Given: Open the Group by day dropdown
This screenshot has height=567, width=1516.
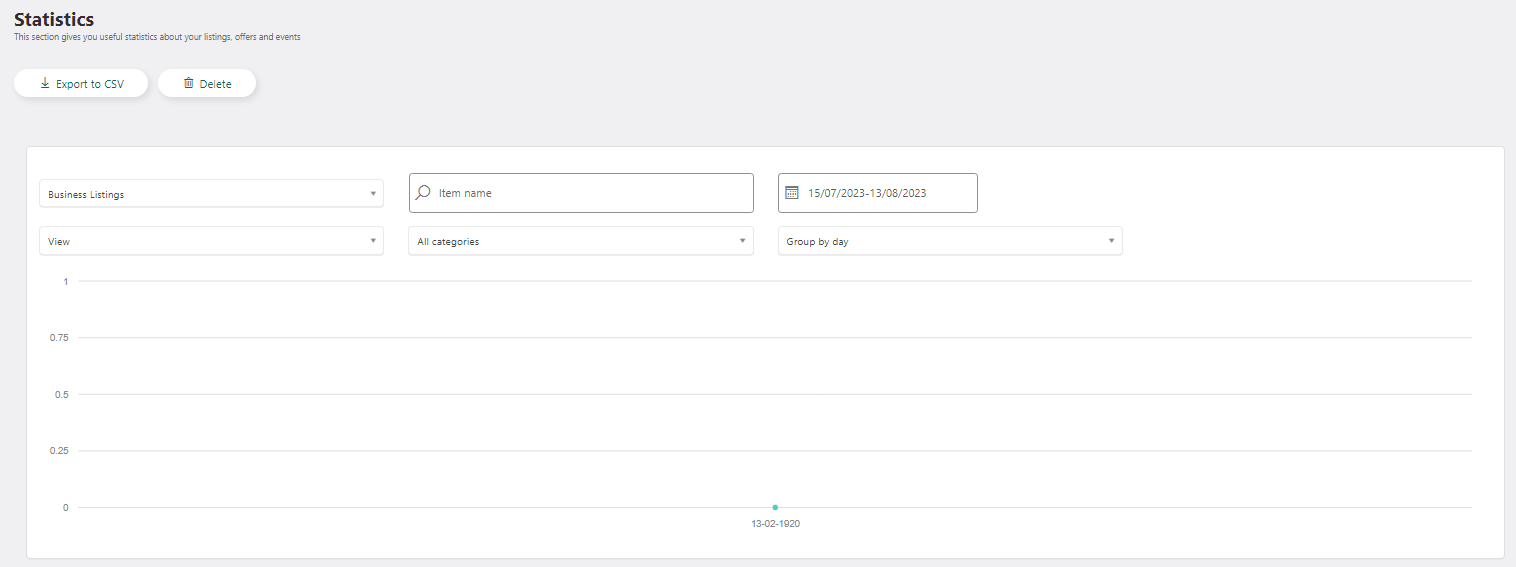Looking at the screenshot, I should coord(950,241).
